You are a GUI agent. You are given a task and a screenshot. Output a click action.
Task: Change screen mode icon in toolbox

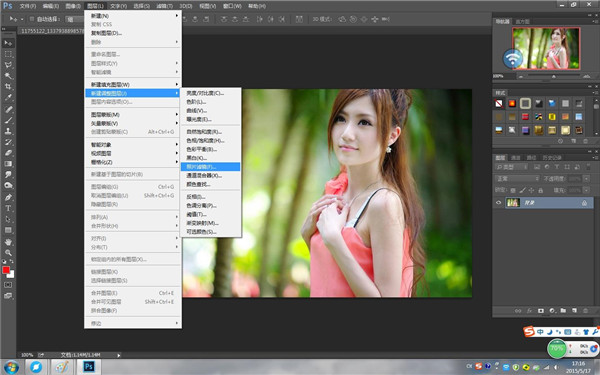(x=8, y=296)
